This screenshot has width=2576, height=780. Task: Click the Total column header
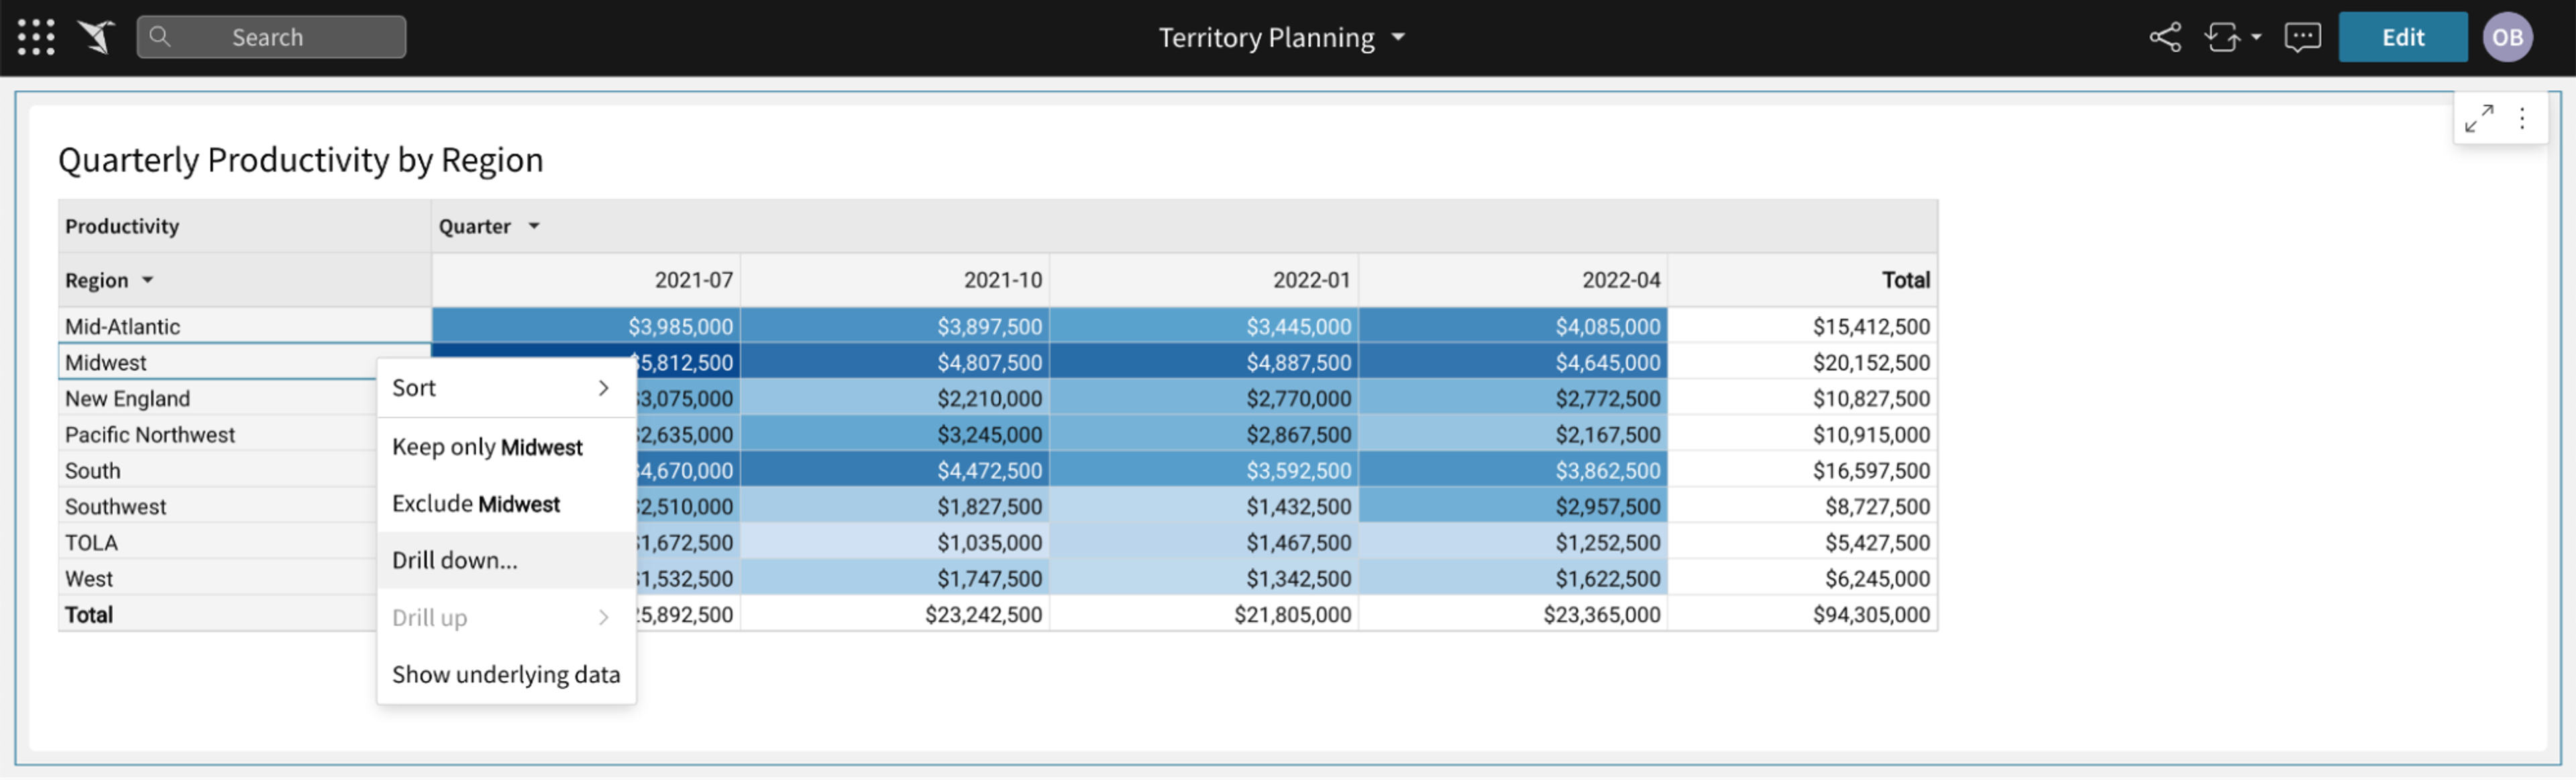click(x=1802, y=280)
